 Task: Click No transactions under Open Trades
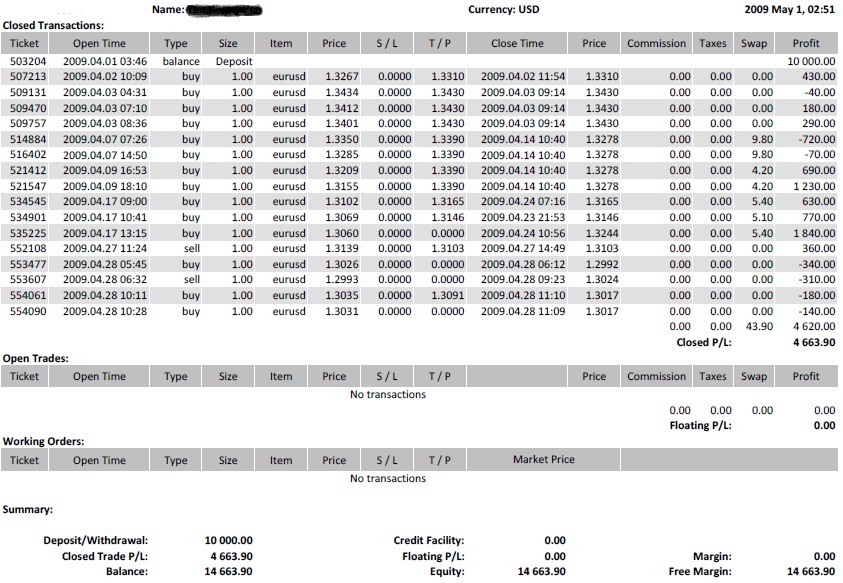point(388,394)
